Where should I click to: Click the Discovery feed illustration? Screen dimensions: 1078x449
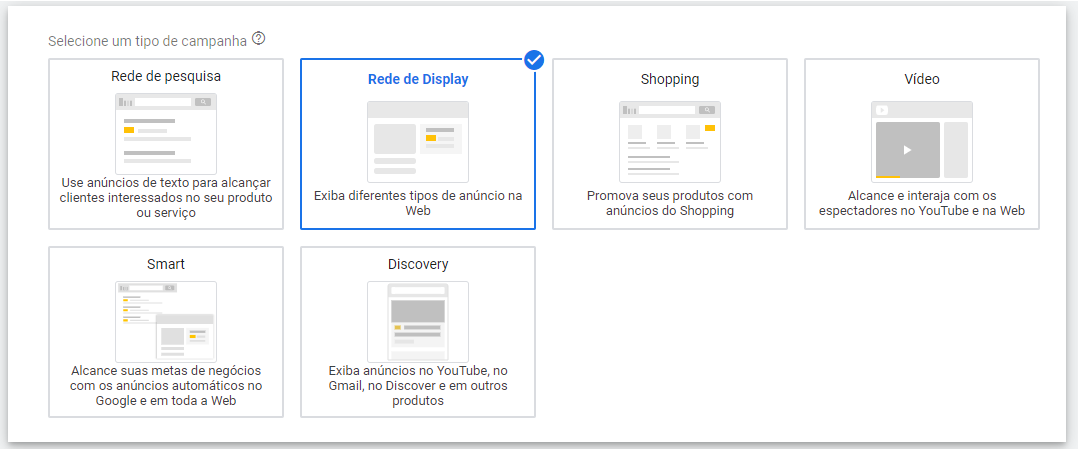tap(418, 321)
